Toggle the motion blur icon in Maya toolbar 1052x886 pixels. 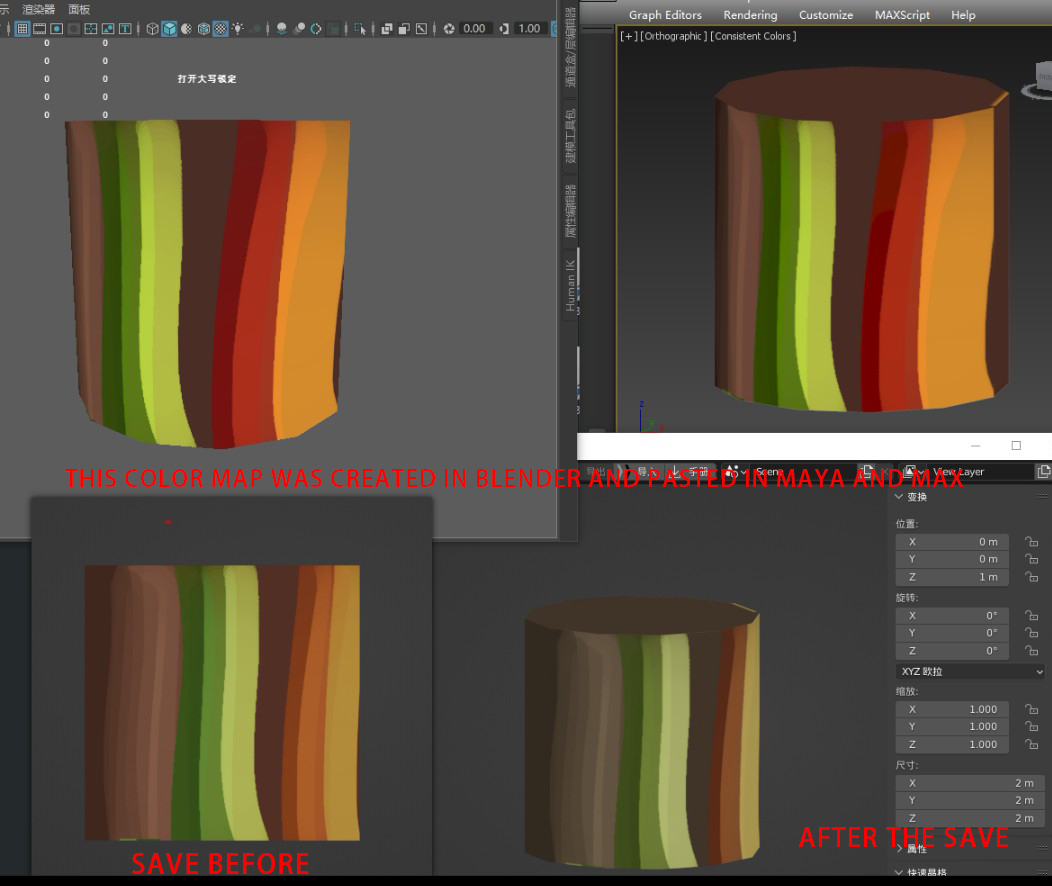tap(299, 29)
